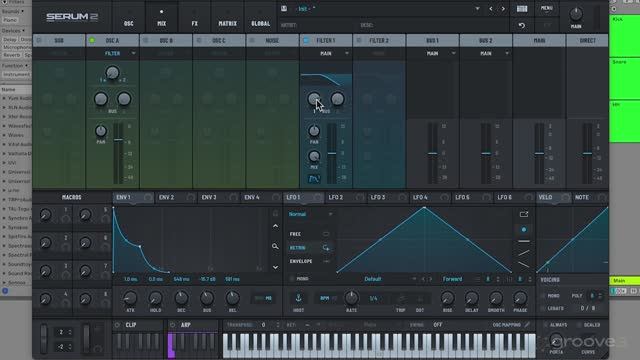This screenshot has width=640, height=360.
Task: Toggle the CLIP power button
Action: click(x=118, y=325)
